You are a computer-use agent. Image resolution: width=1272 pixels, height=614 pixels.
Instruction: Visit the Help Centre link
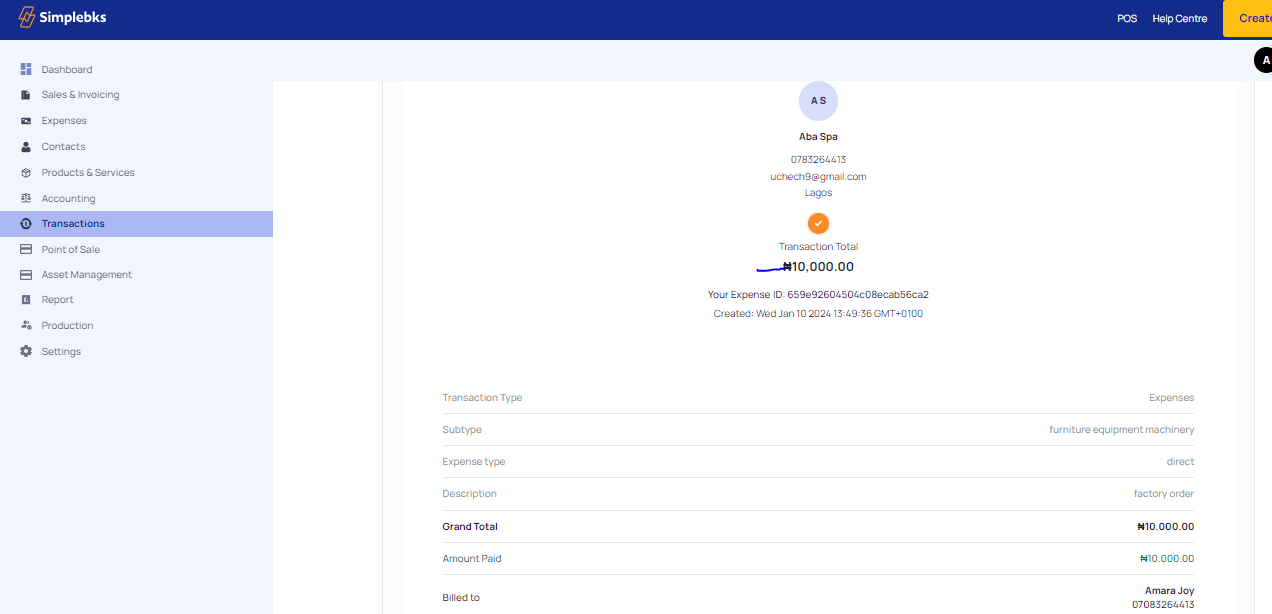pyautogui.click(x=1179, y=19)
